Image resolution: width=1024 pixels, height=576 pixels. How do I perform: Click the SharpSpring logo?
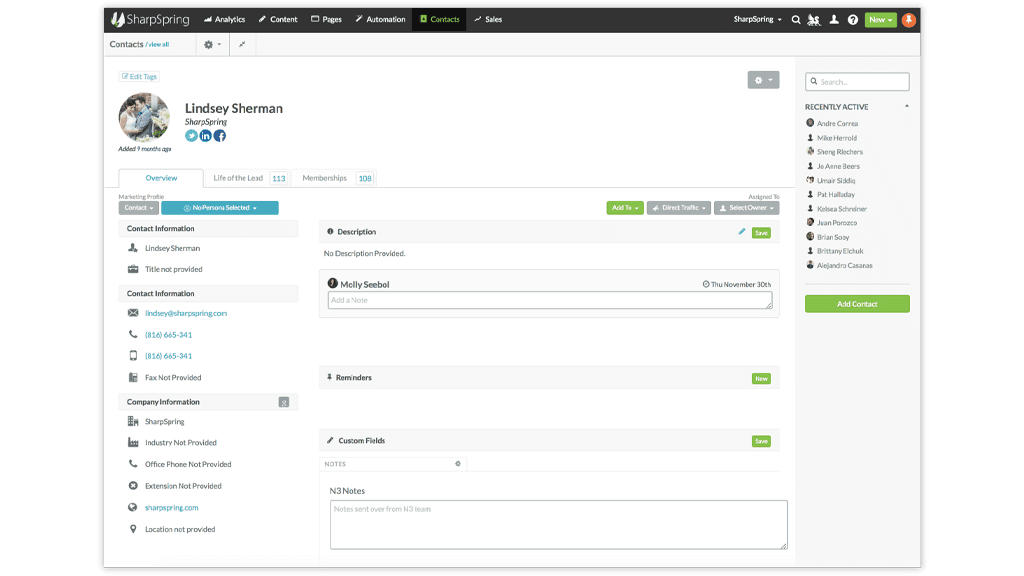tap(150, 20)
